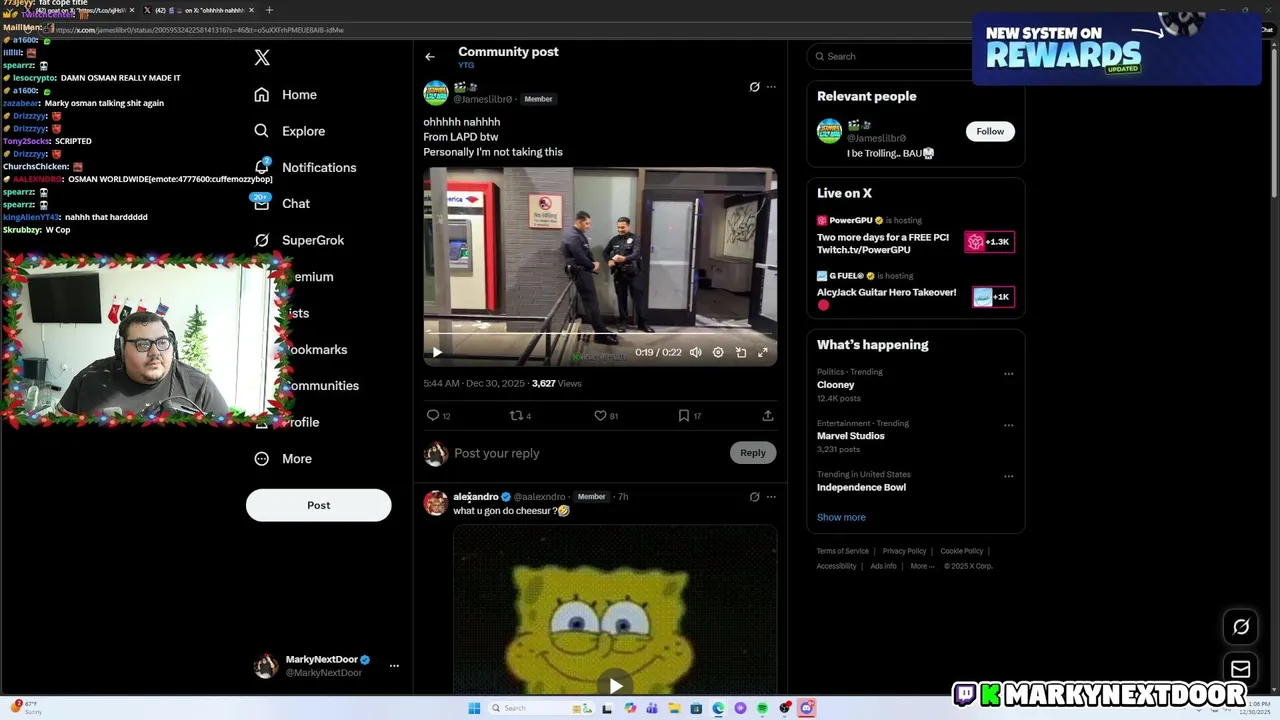Toggle picture-in-picture on the video
This screenshot has height=720, width=1280.
[741, 352]
